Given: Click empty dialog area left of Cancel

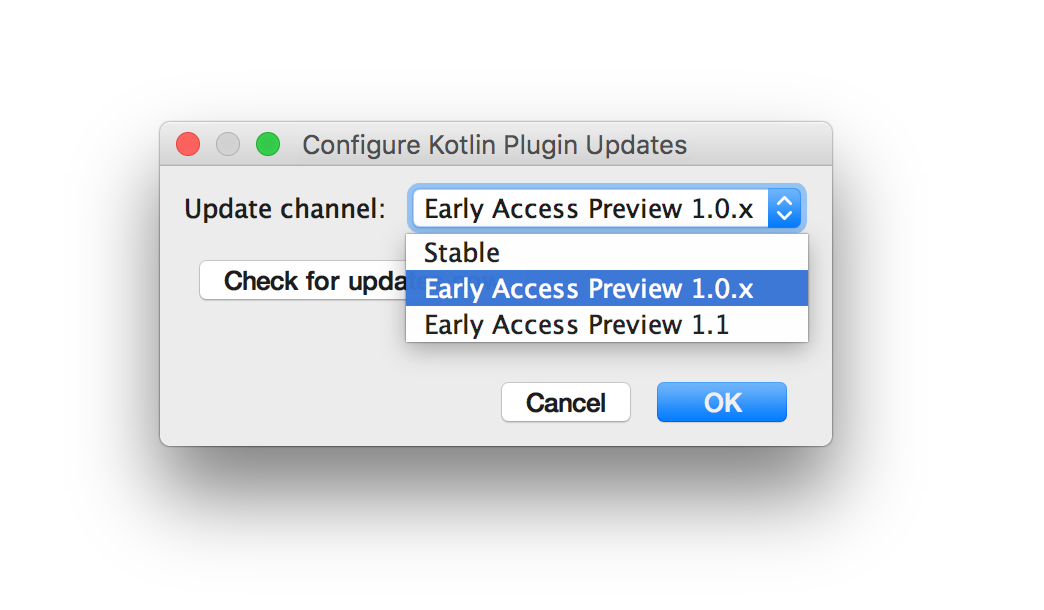Looking at the screenshot, I should click(x=333, y=402).
